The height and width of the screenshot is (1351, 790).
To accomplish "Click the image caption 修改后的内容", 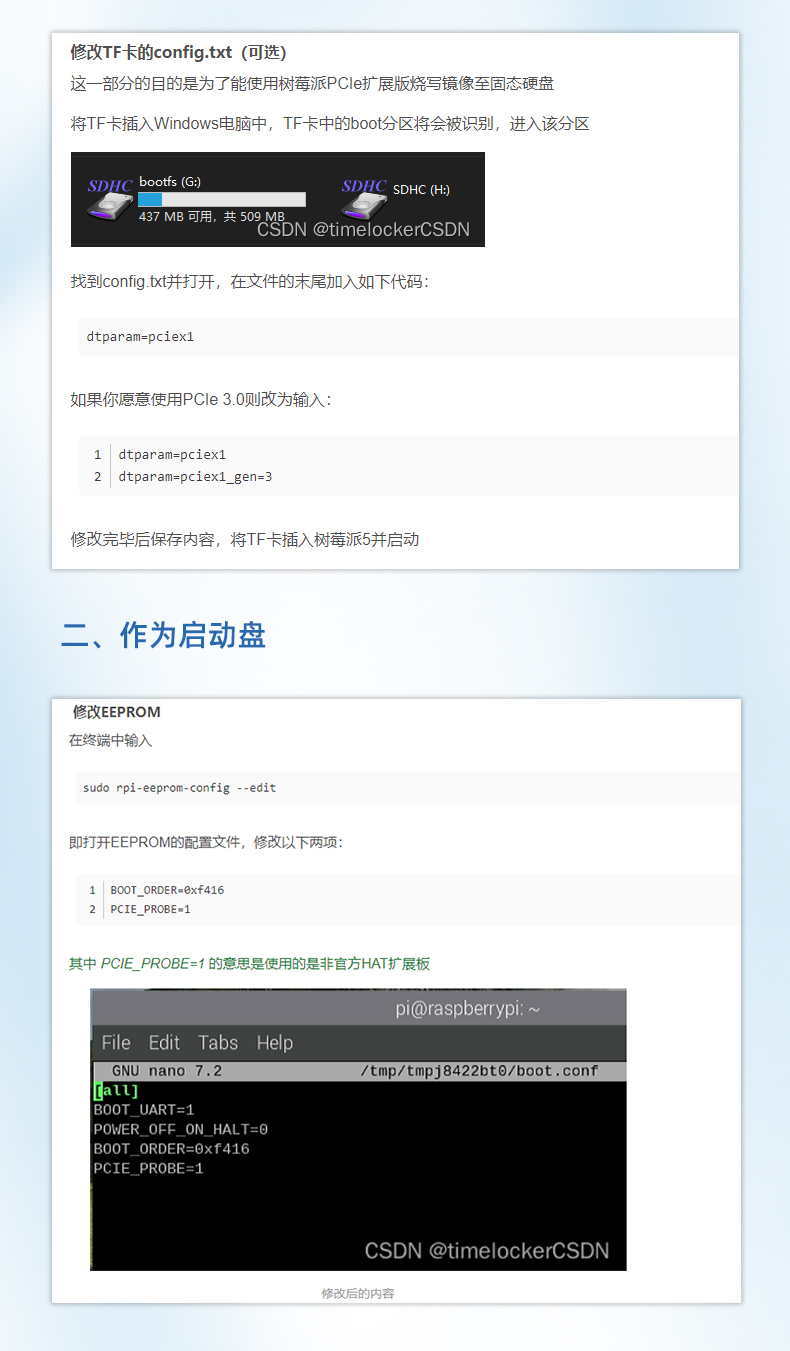I will pos(358,1293).
